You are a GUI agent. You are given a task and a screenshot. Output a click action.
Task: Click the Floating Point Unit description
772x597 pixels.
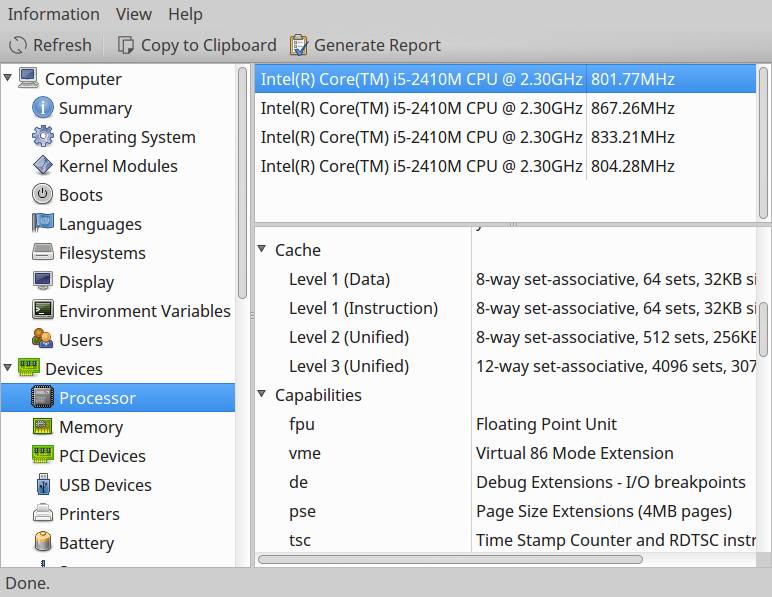pos(546,424)
